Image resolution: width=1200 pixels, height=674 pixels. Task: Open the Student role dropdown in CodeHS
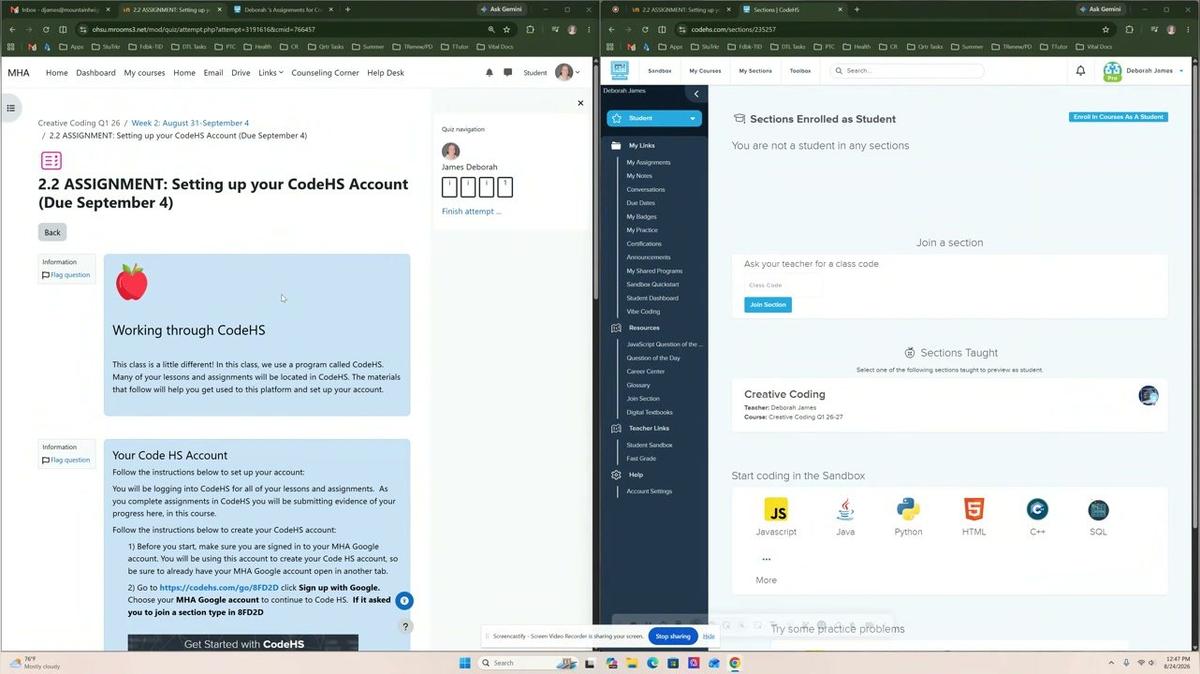pyautogui.click(x=654, y=118)
